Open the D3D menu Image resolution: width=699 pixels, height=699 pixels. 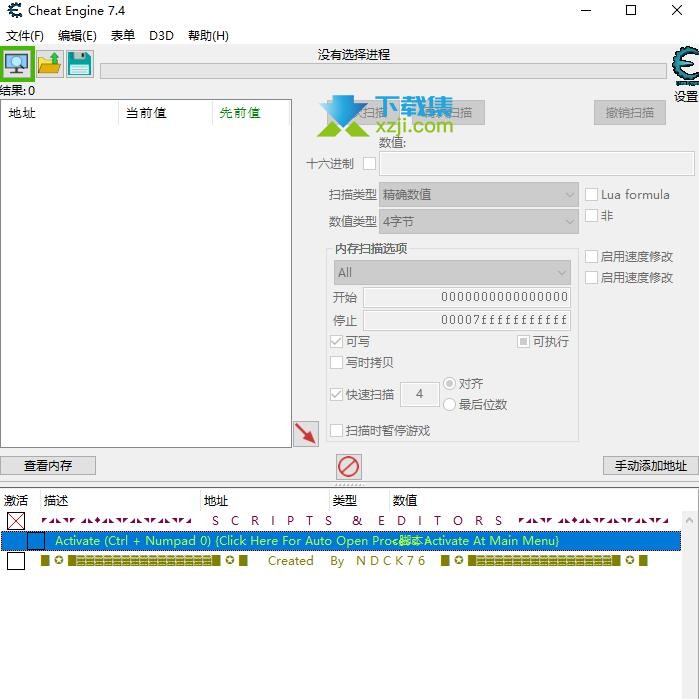point(161,36)
